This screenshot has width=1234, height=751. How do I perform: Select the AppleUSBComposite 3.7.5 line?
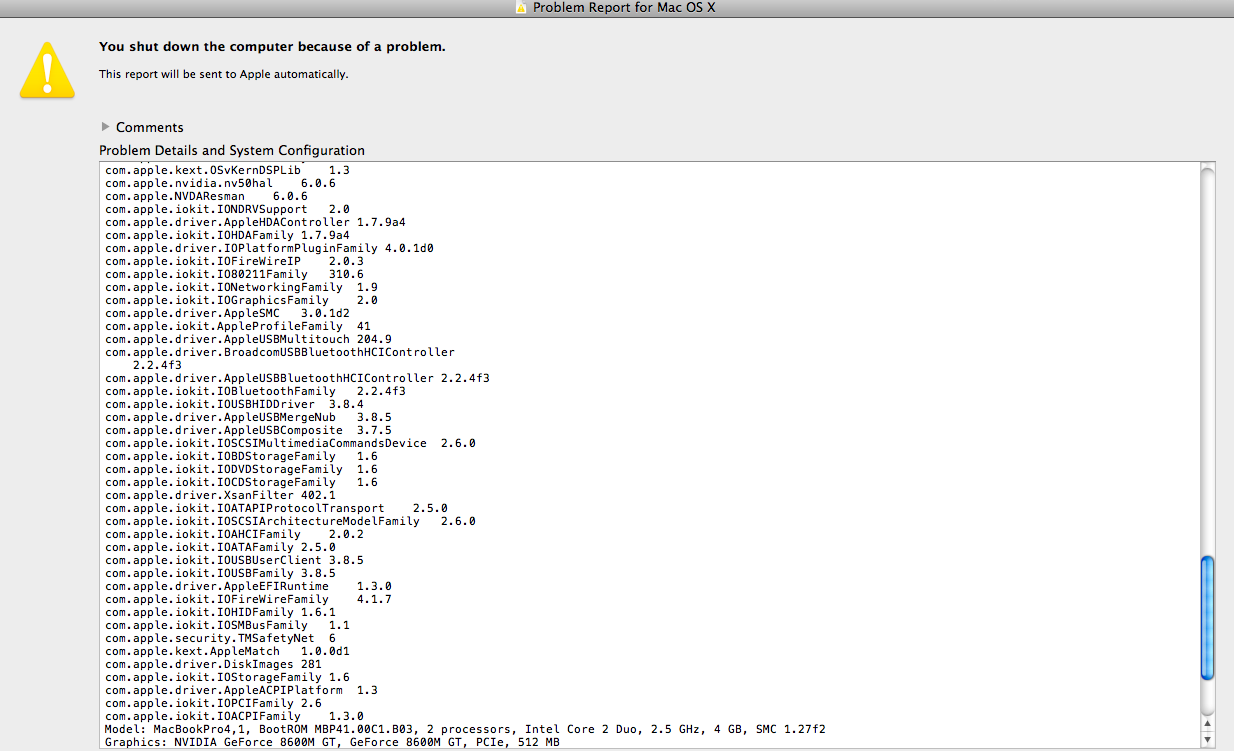click(x=248, y=430)
